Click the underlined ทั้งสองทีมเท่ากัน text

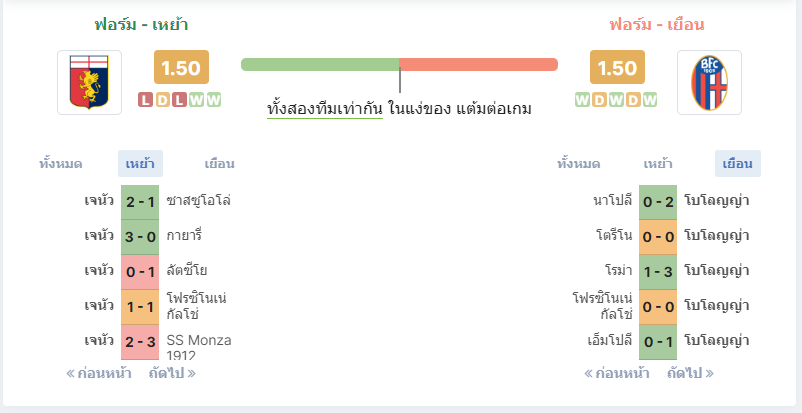[x=325, y=109]
